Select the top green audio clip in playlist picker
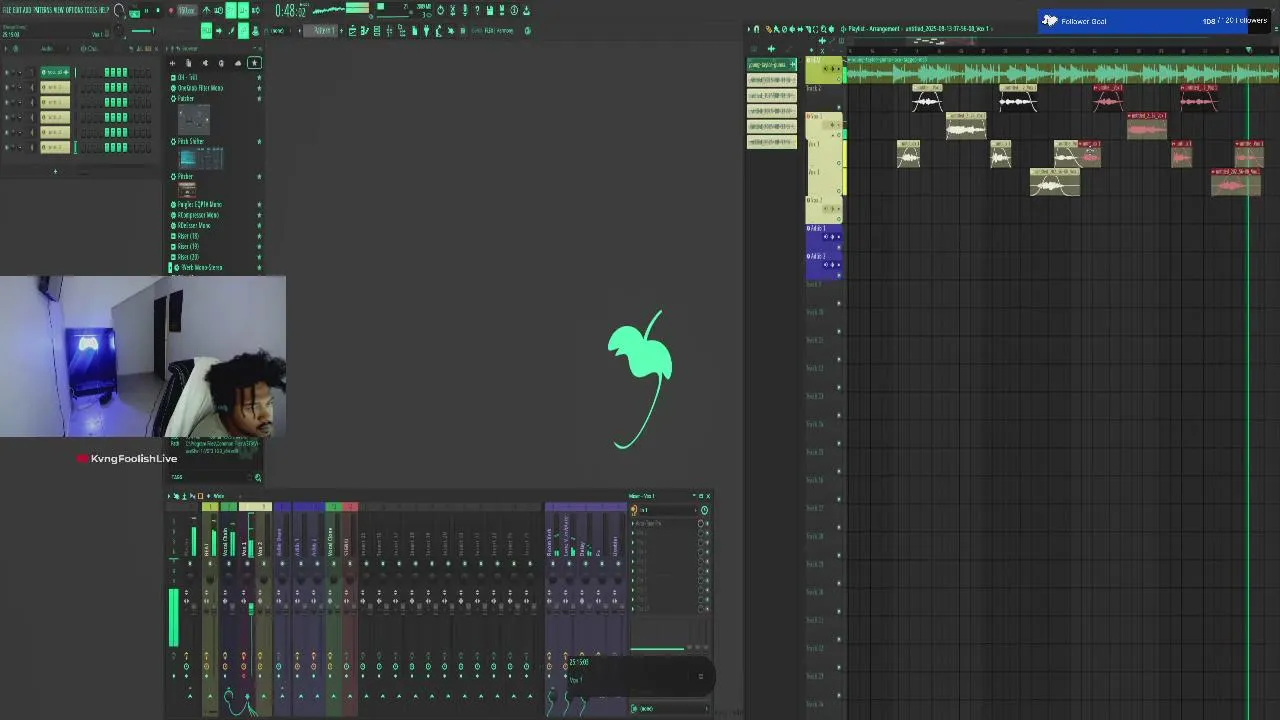Screen dimensions: 1280x720 click(x=772, y=65)
